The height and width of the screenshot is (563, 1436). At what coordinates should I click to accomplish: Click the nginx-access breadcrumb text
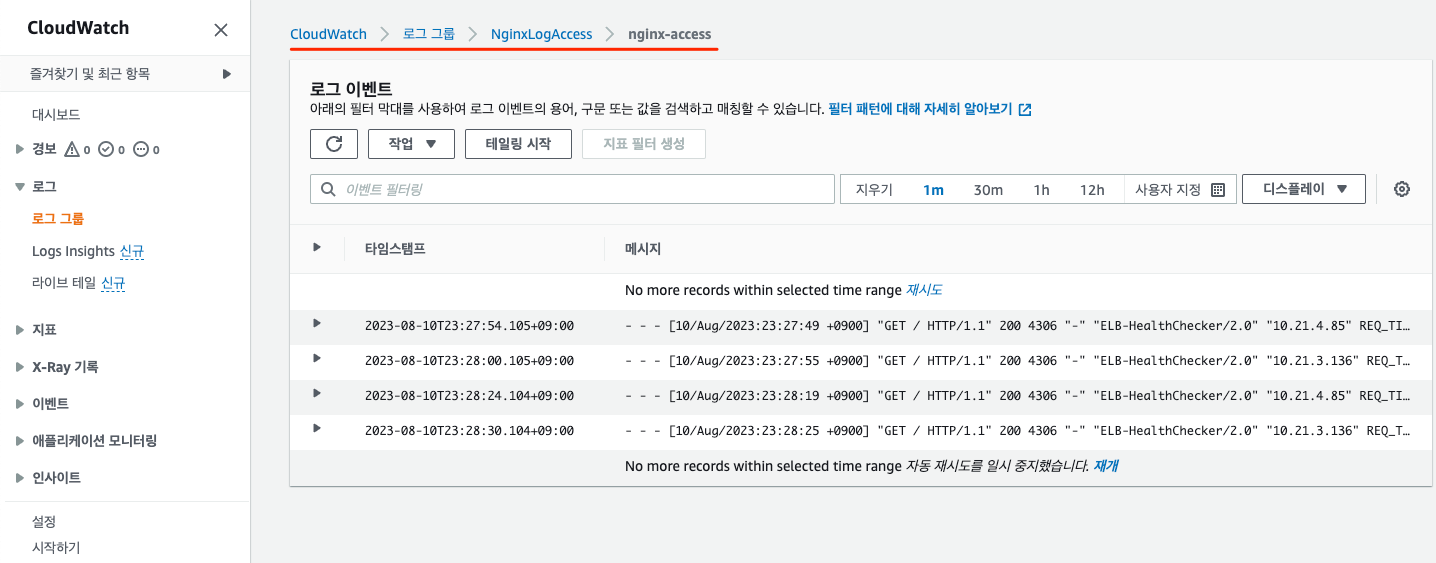[669, 34]
